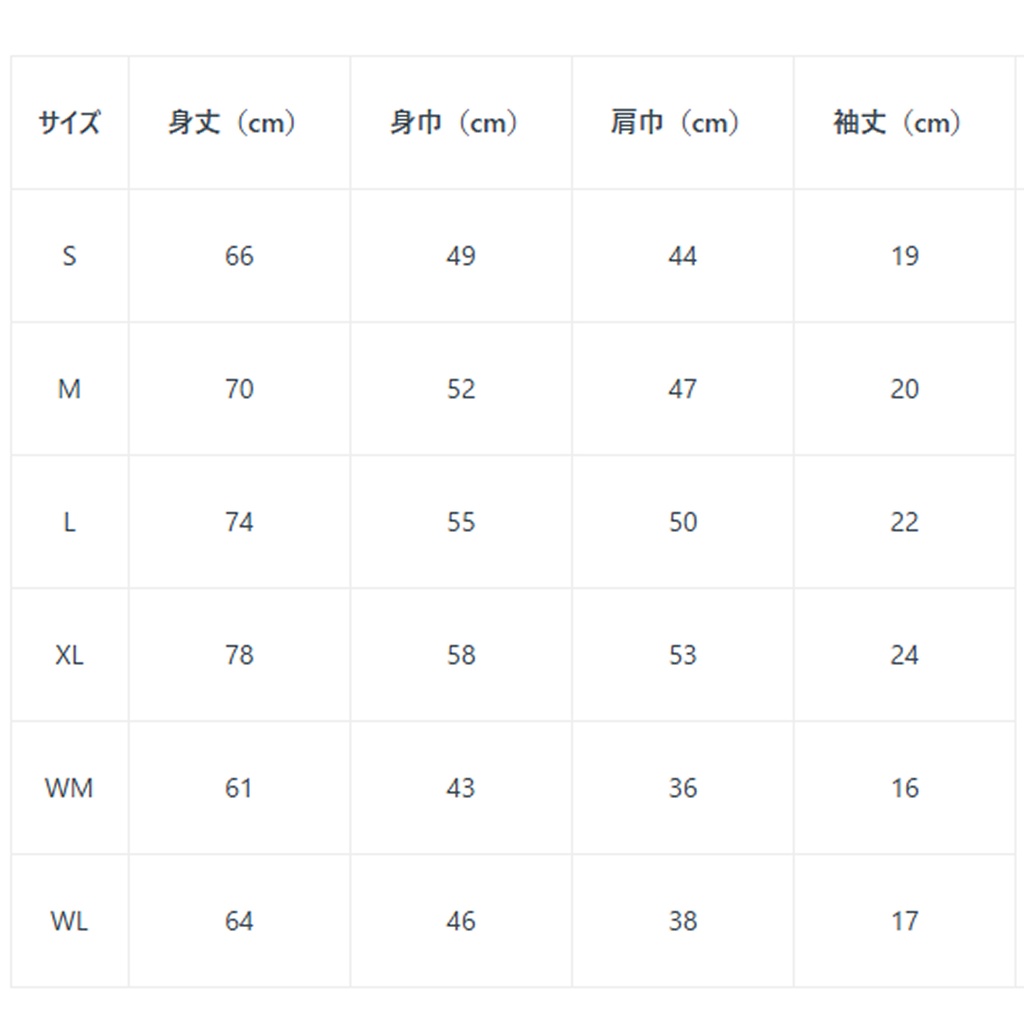Image resolution: width=1024 pixels, height=1024 pixels.
Task: Select the L size row label
Action: click(x=69, y=522)
